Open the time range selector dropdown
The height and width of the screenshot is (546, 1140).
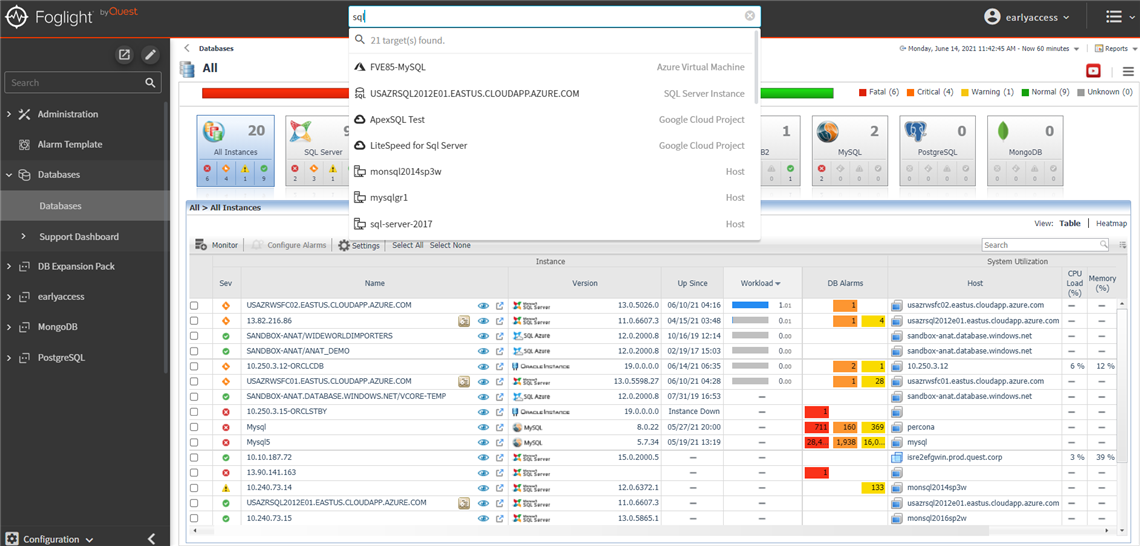point(990,49)
